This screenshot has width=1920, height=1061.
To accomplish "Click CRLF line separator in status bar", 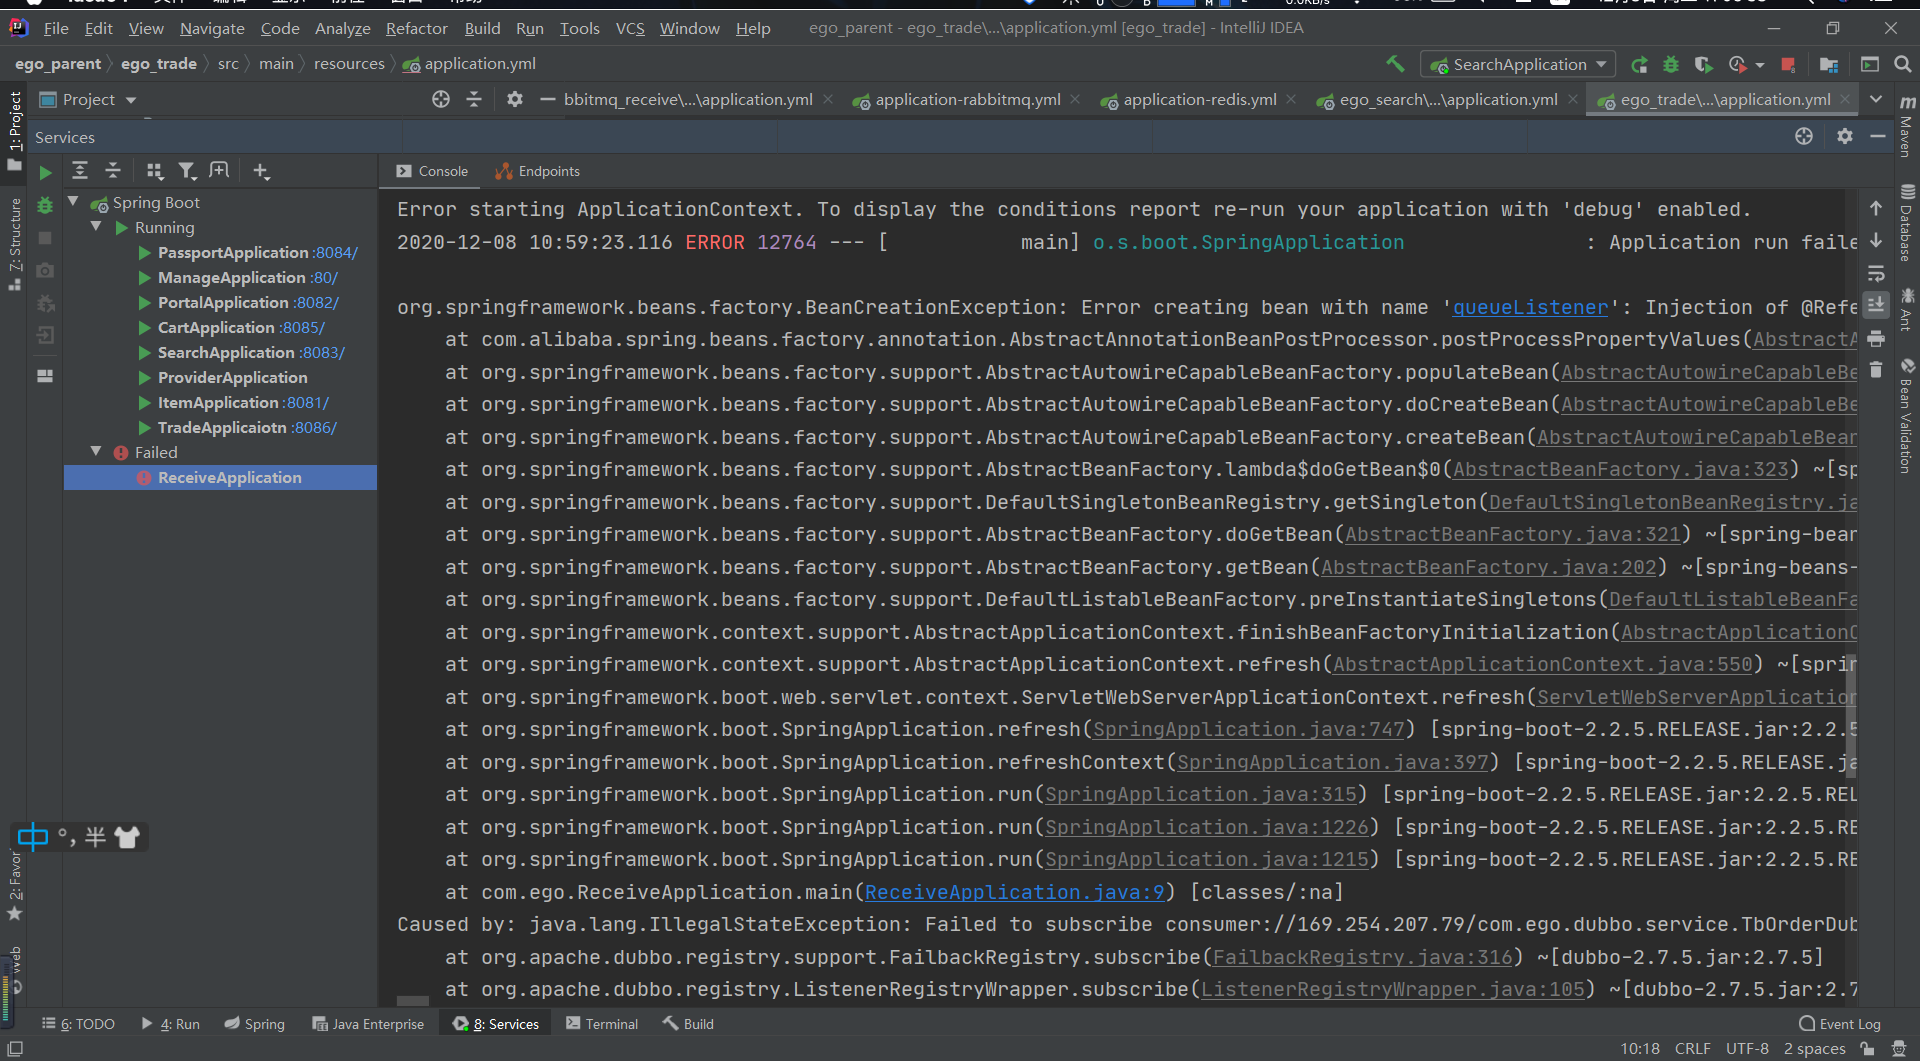I will point(1692,1049).
